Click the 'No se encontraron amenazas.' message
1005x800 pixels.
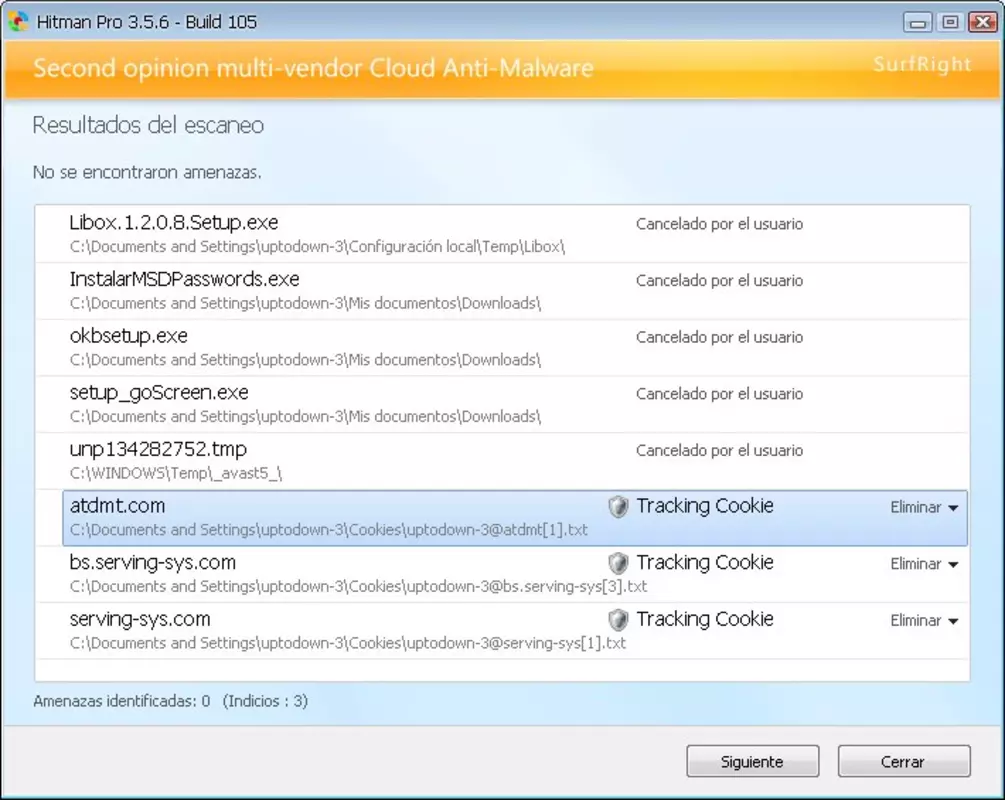[x=147, y=172]
